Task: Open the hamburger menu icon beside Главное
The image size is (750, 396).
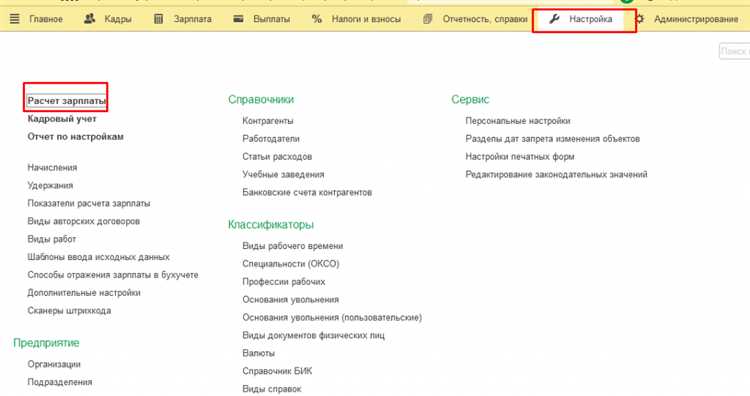Action: pyautogui.click(x=15, y=19)
